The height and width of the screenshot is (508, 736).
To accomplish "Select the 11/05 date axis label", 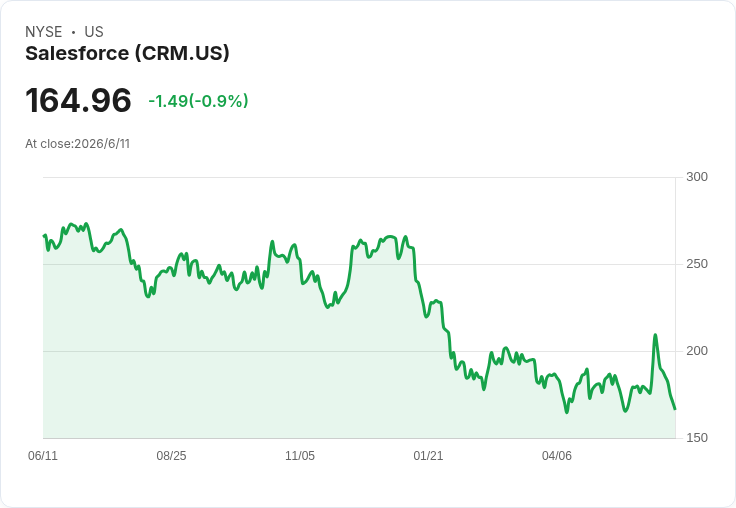I will coord(300,455).
